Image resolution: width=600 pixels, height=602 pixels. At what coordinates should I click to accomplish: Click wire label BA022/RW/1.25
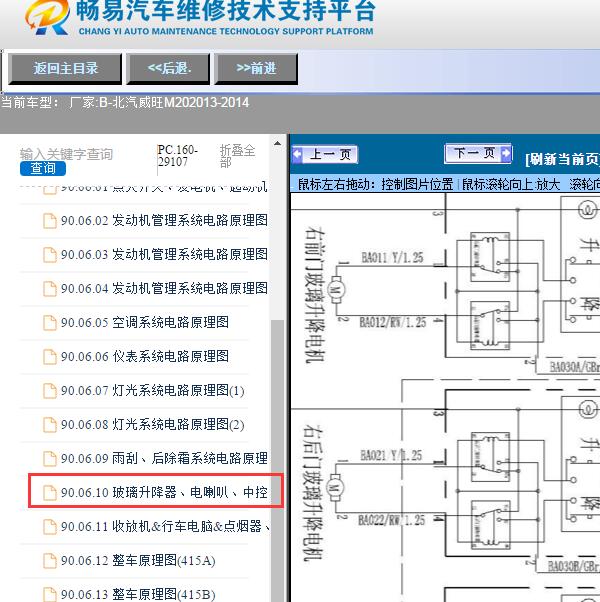(x=392, y=521)
